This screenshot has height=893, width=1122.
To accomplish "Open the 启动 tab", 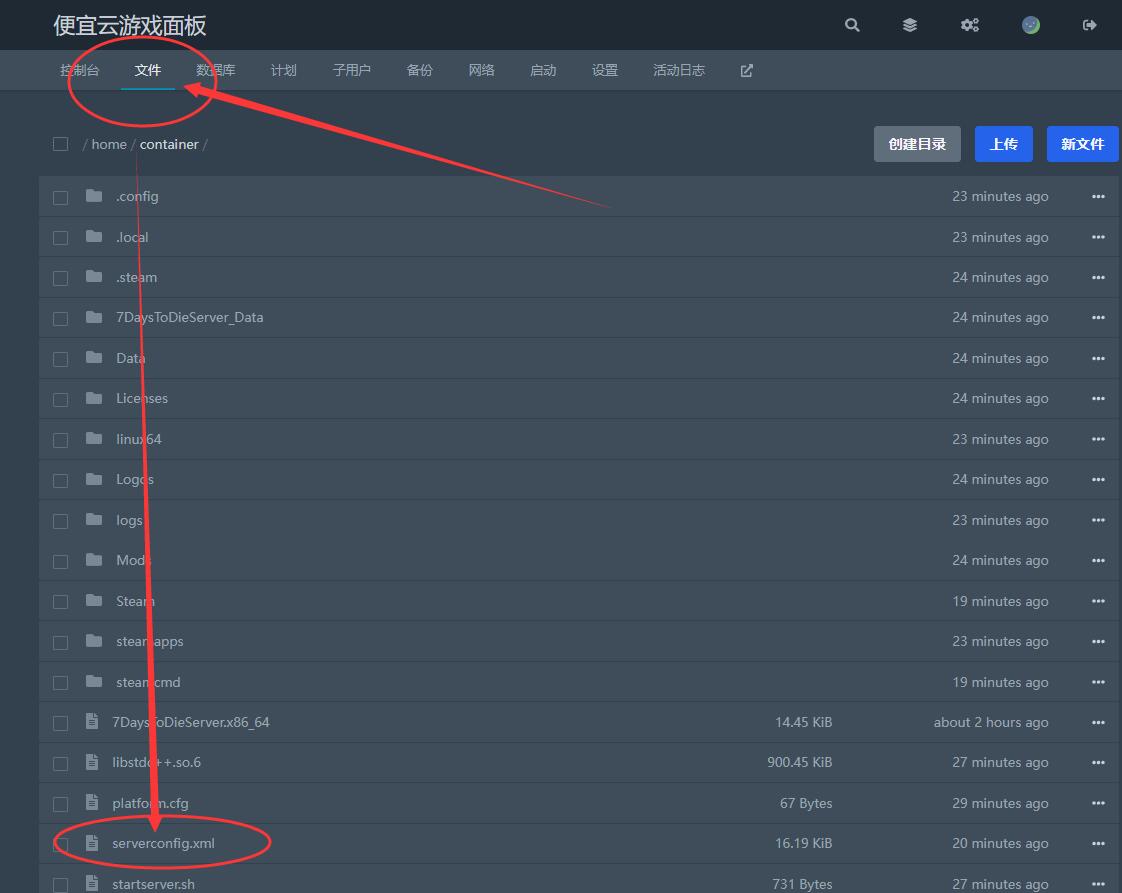I will coord(543,70).
